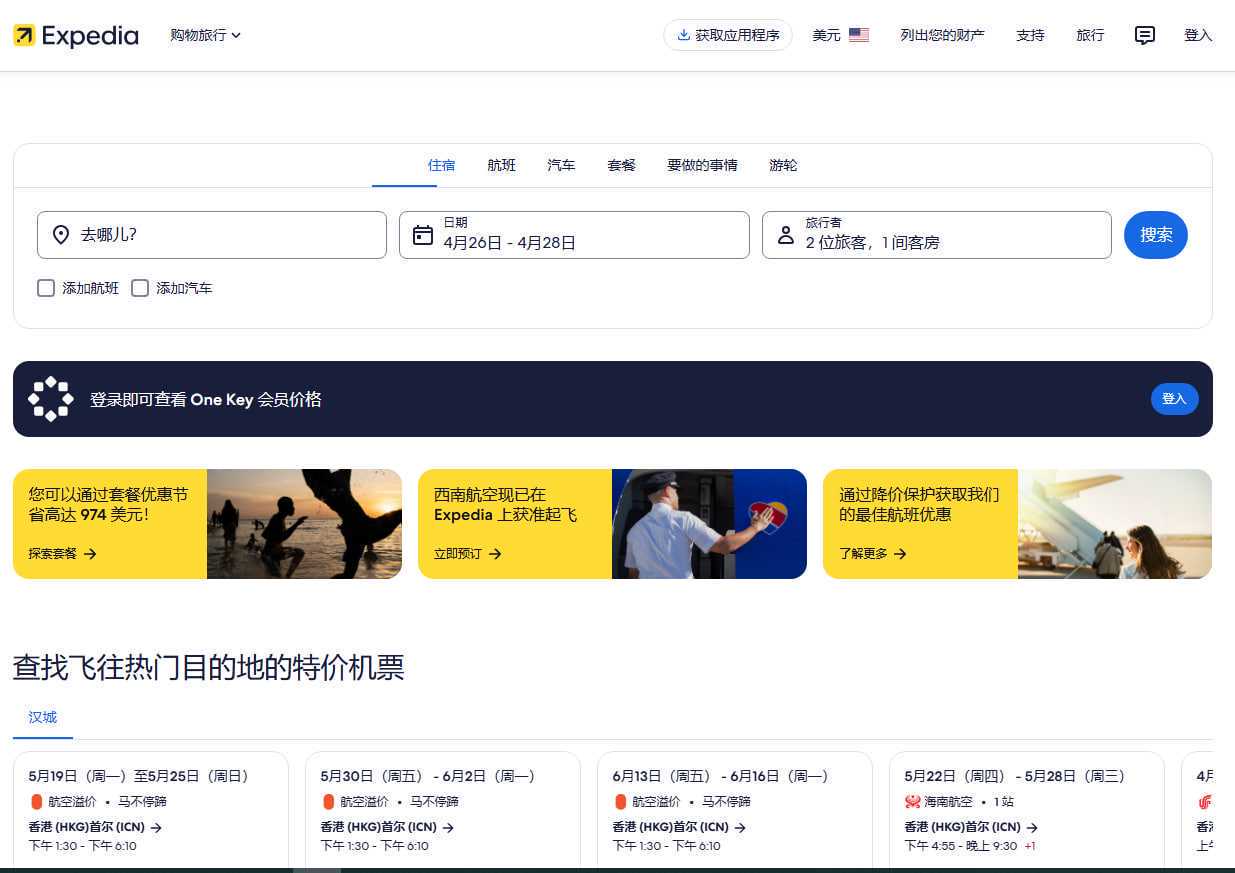Click the 海南航空 airline logo icon
The image size is (1235, 873).
pos(912,802)
